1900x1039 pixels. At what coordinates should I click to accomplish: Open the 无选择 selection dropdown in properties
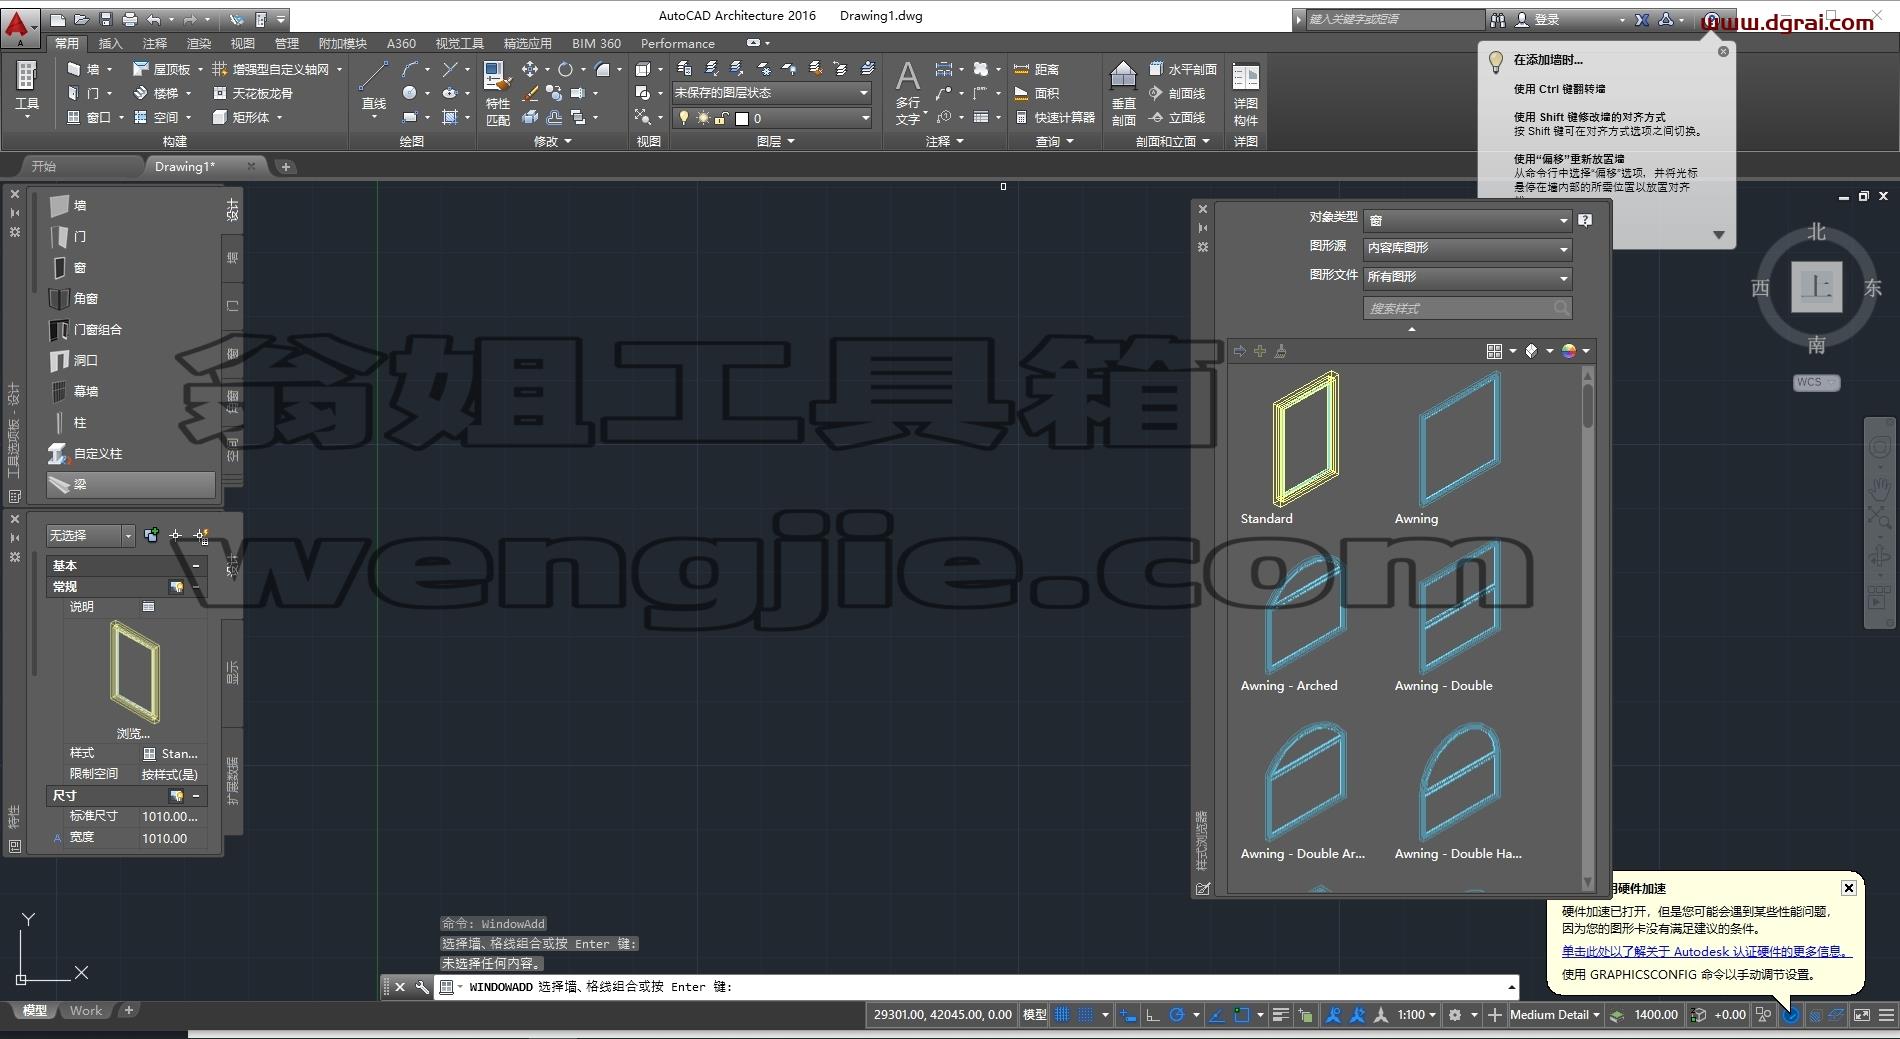(90, 535)
